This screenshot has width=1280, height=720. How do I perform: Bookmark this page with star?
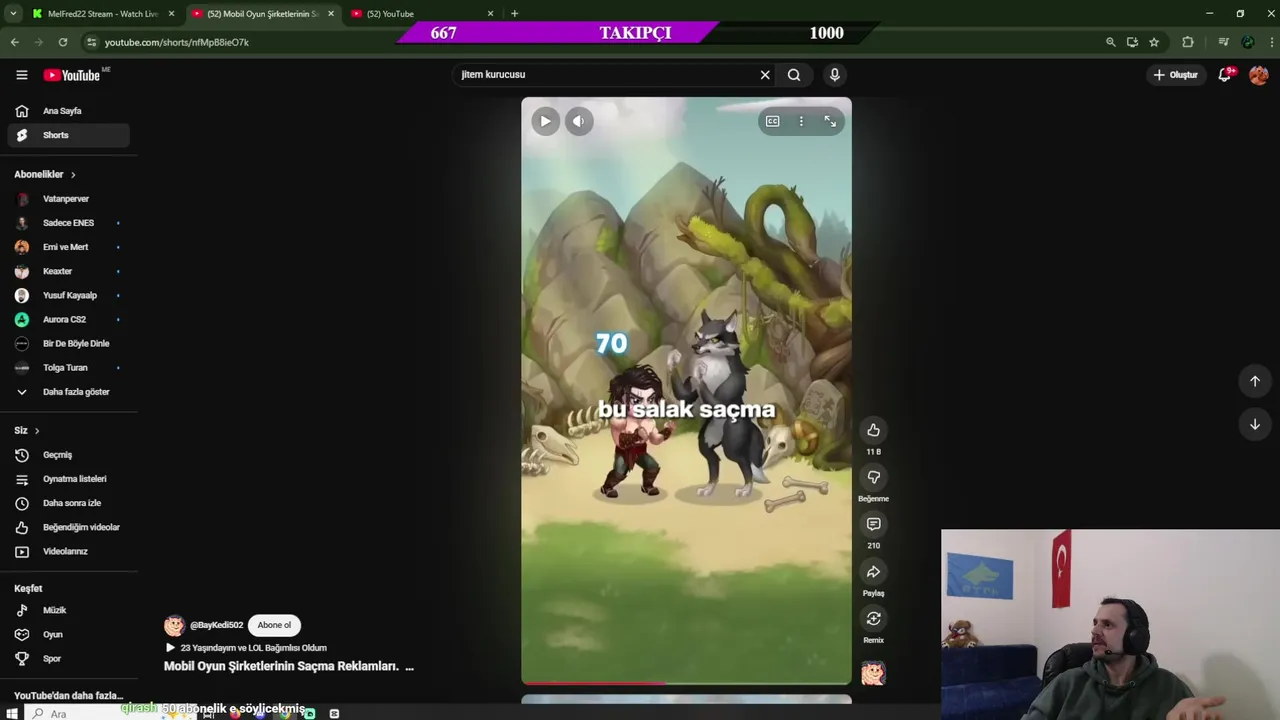pos(1154,42)
